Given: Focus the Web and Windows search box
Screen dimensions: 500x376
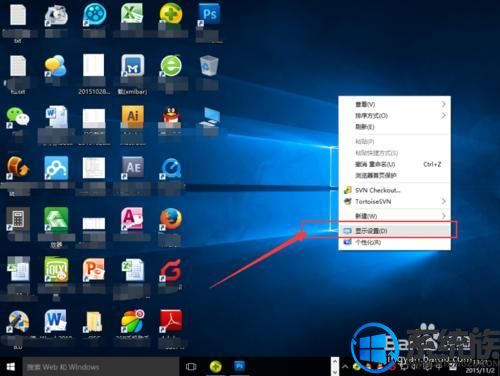Looking at the screenshot, I should 101,367.
